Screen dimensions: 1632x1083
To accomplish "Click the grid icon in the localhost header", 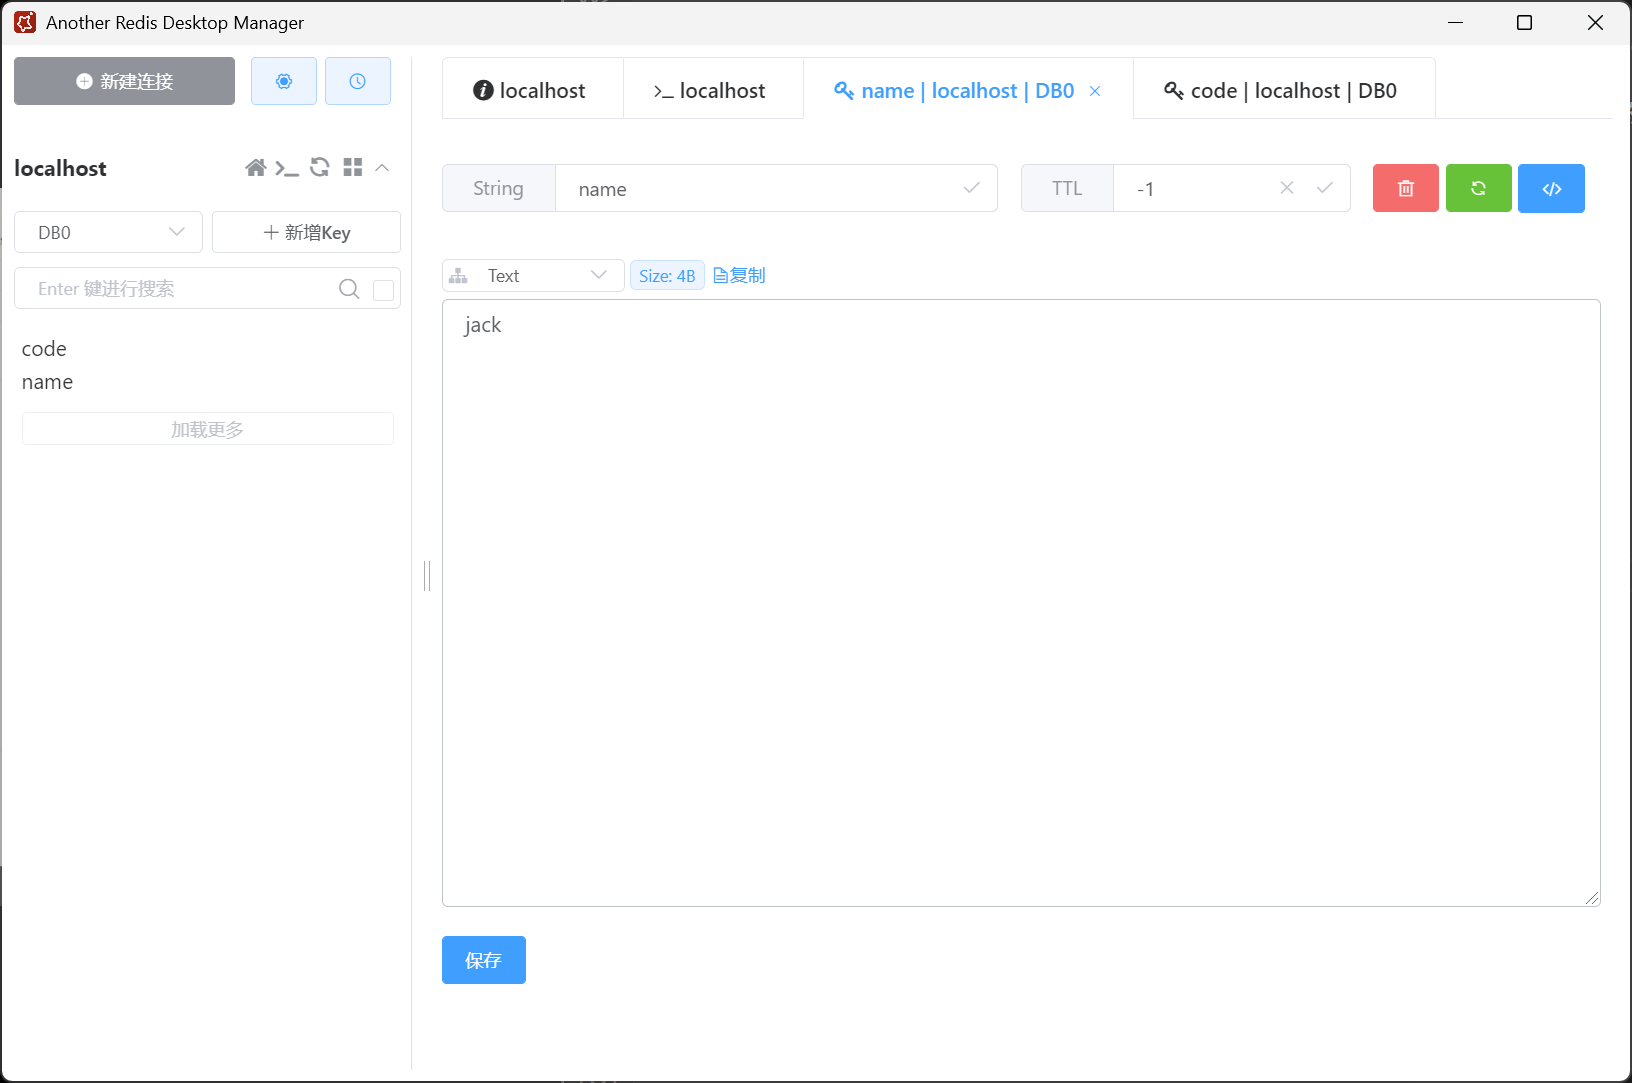I will [x=352, y=168].
